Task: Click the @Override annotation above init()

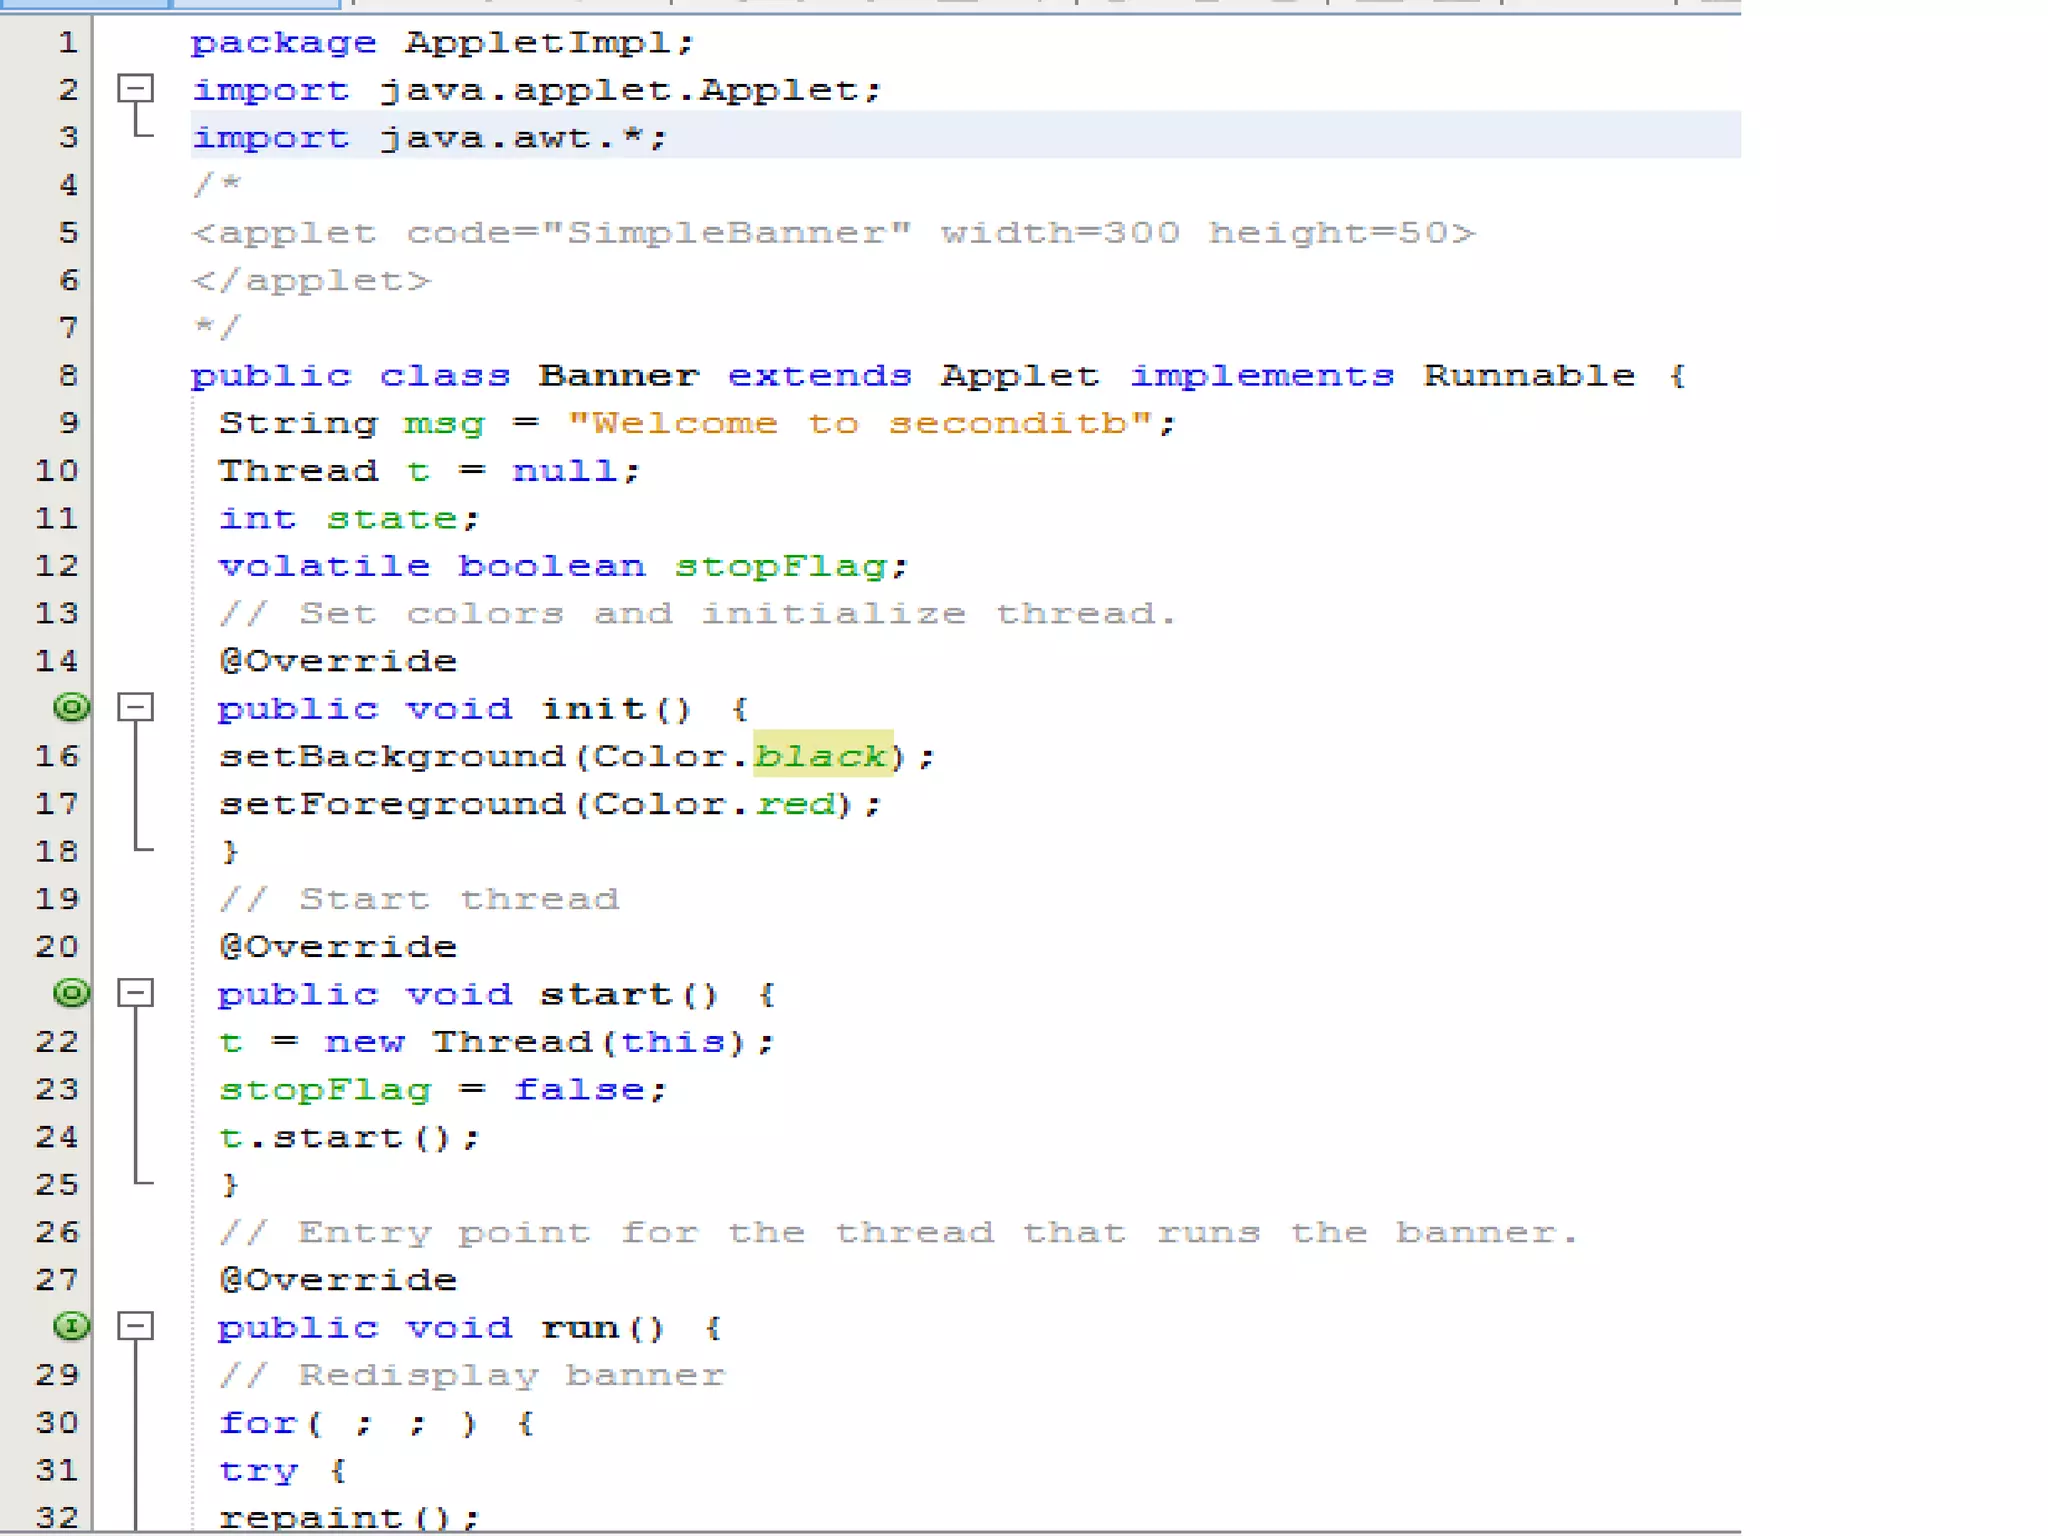Action: [338, 661]
